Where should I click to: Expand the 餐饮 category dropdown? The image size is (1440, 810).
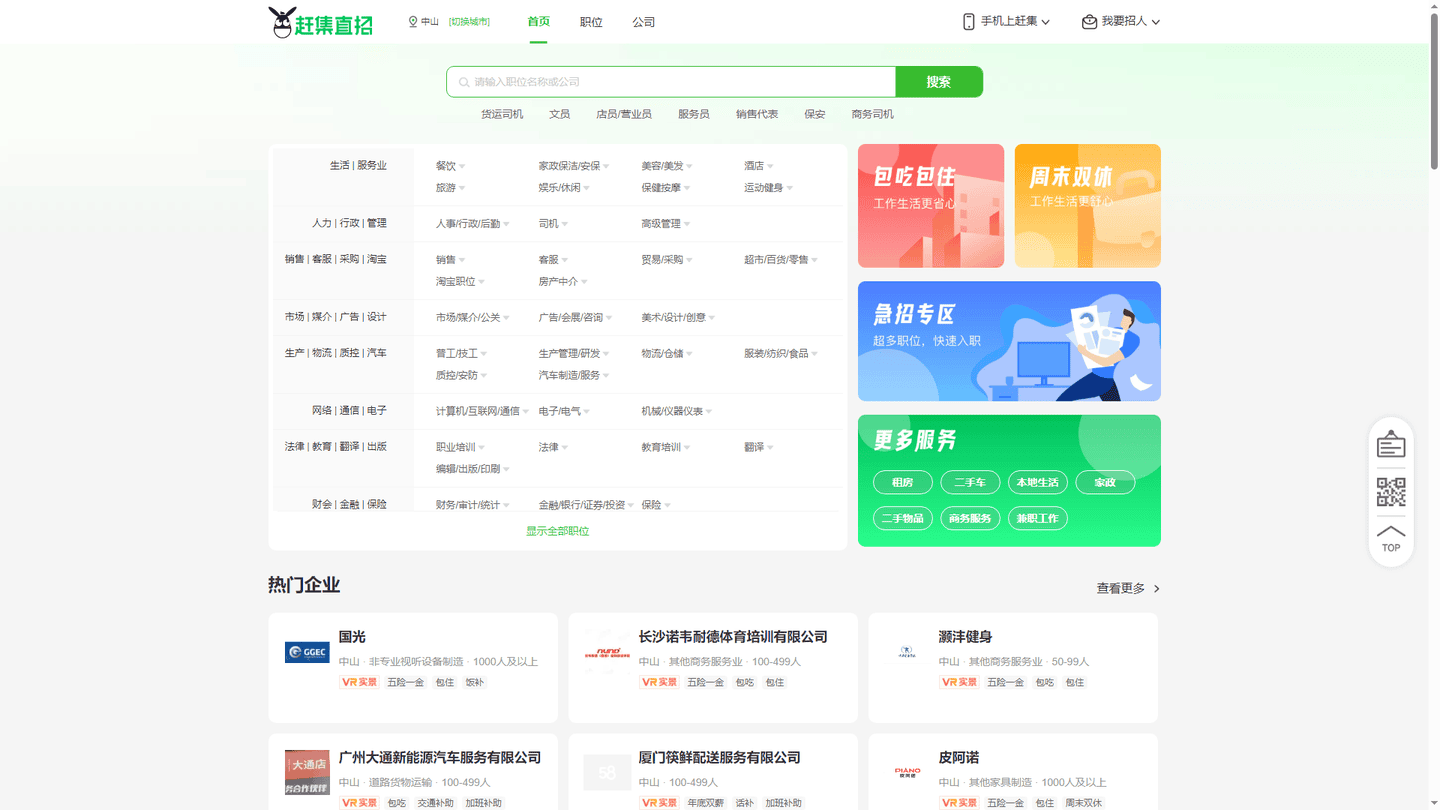462,167
